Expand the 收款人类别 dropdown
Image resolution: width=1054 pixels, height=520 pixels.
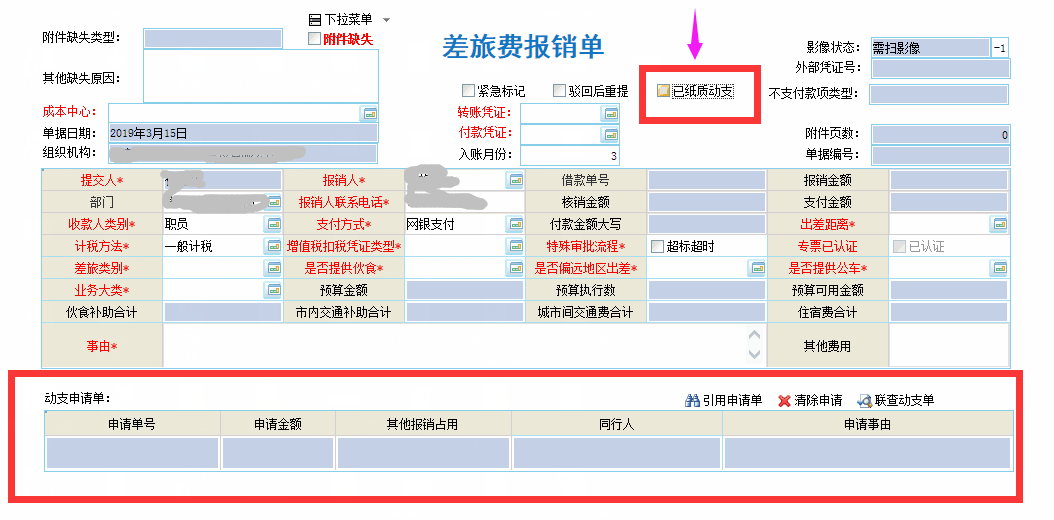click(273, 224)
